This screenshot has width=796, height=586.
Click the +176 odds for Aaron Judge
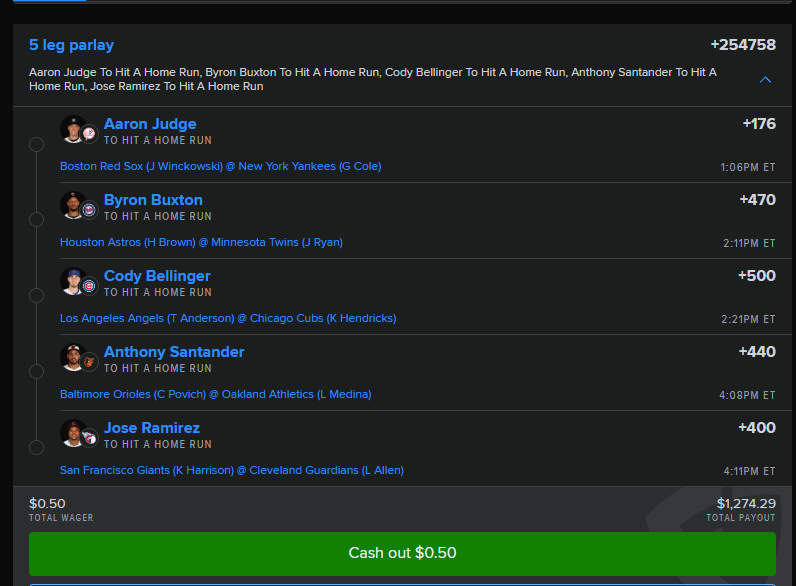pyautogui.click(x=759, y=124)
